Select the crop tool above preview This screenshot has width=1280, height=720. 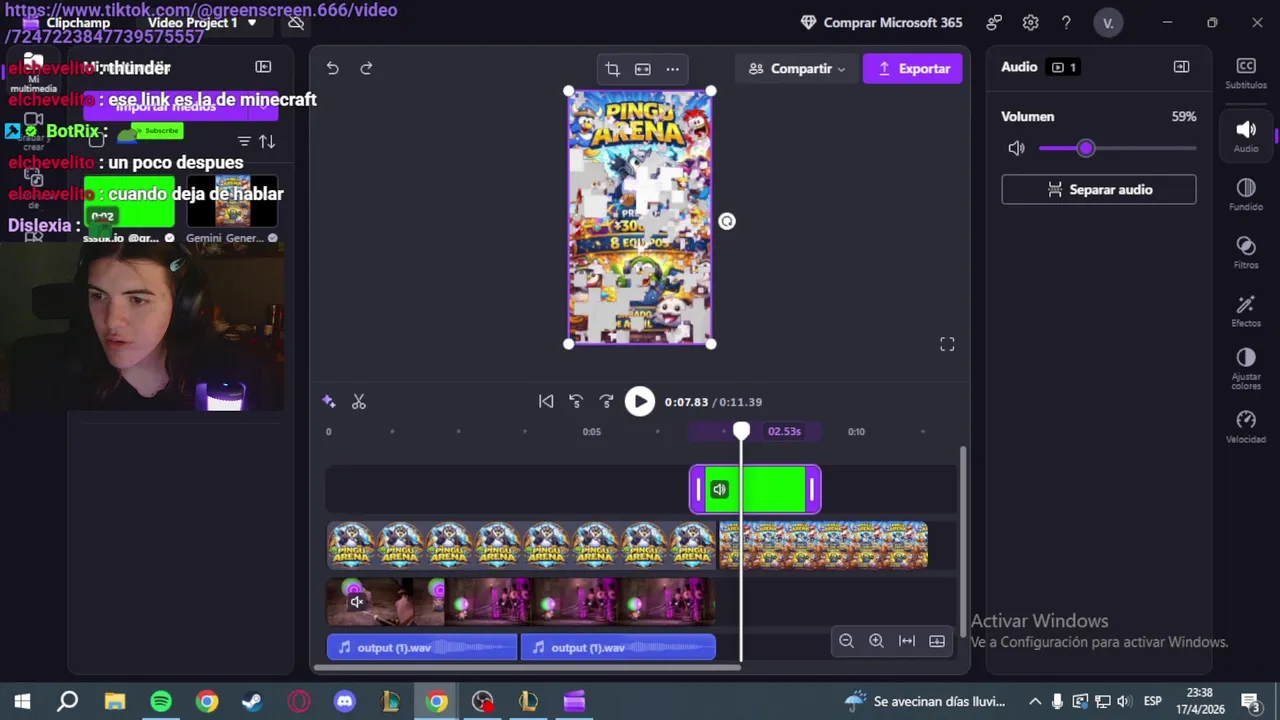coord(613,69)
